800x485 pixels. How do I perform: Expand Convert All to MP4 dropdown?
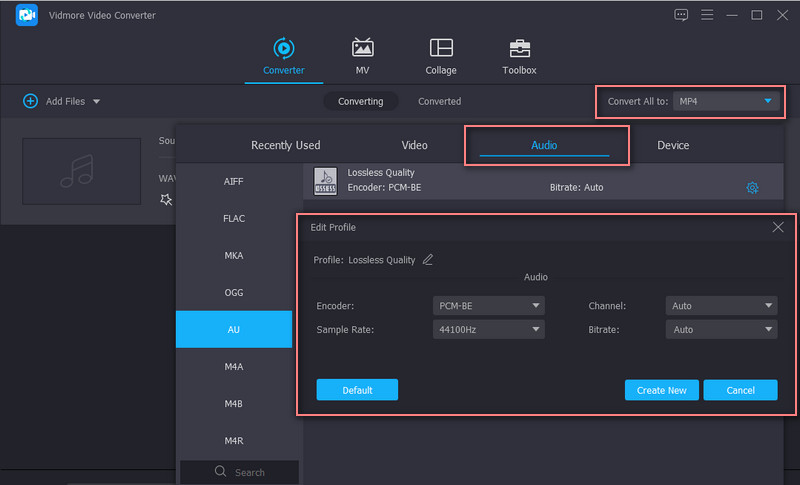725,101
